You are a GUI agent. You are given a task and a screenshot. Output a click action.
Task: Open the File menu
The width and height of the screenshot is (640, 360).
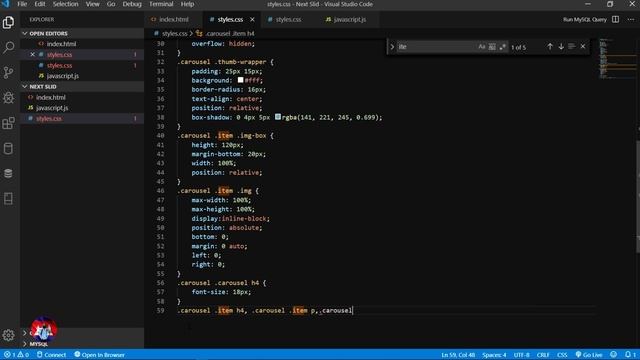coord(22,4)
